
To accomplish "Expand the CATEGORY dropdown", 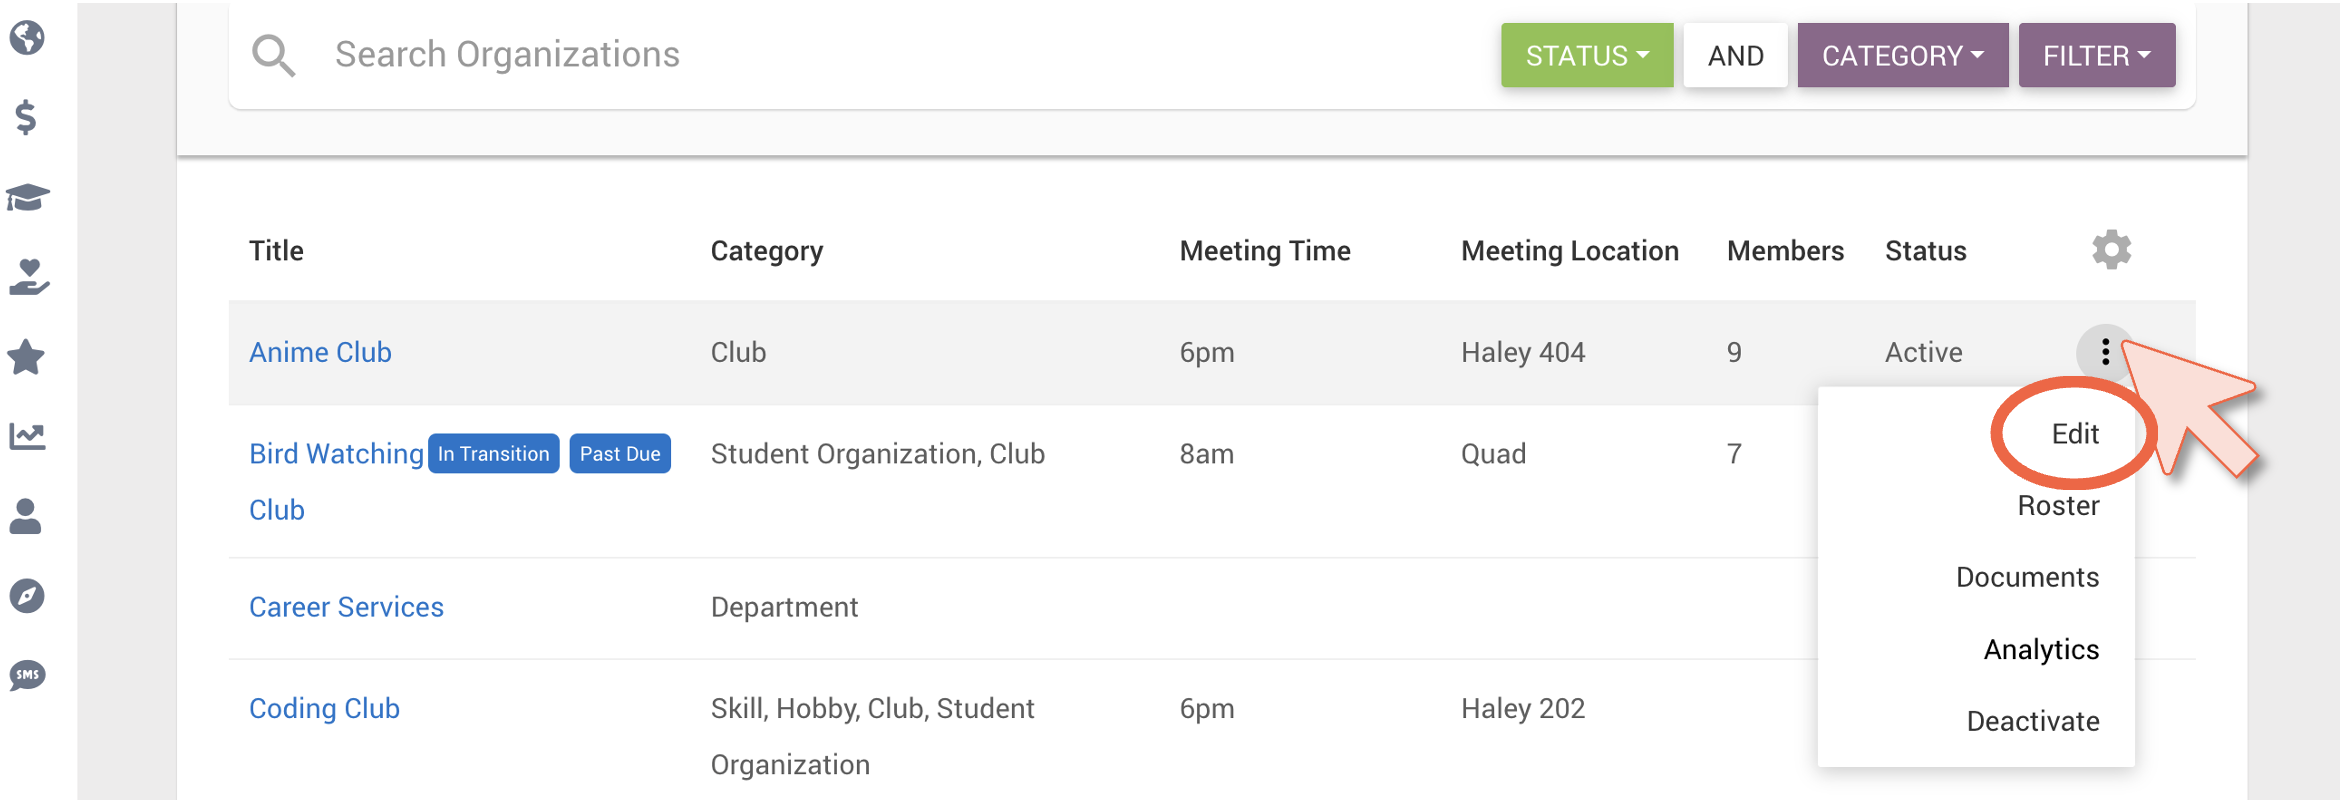I will pos(1902,55).
